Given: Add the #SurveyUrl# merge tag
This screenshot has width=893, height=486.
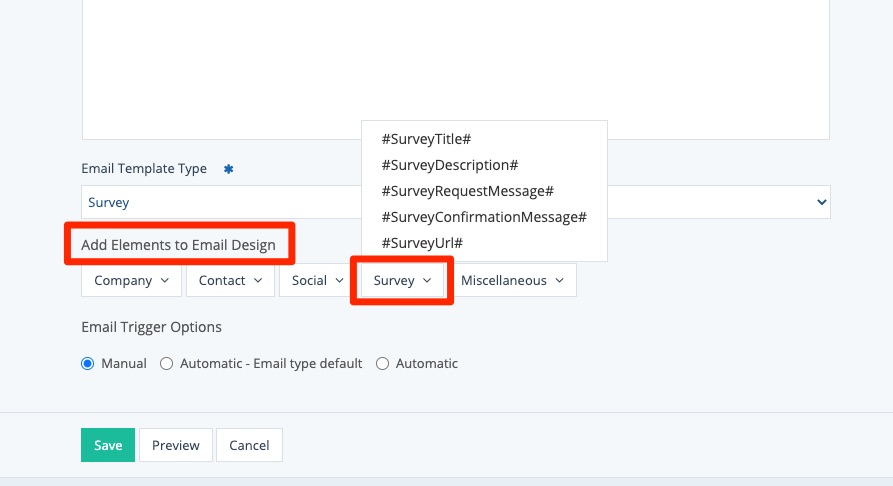Looking at the screenshot, I should [x=422, y=243].
